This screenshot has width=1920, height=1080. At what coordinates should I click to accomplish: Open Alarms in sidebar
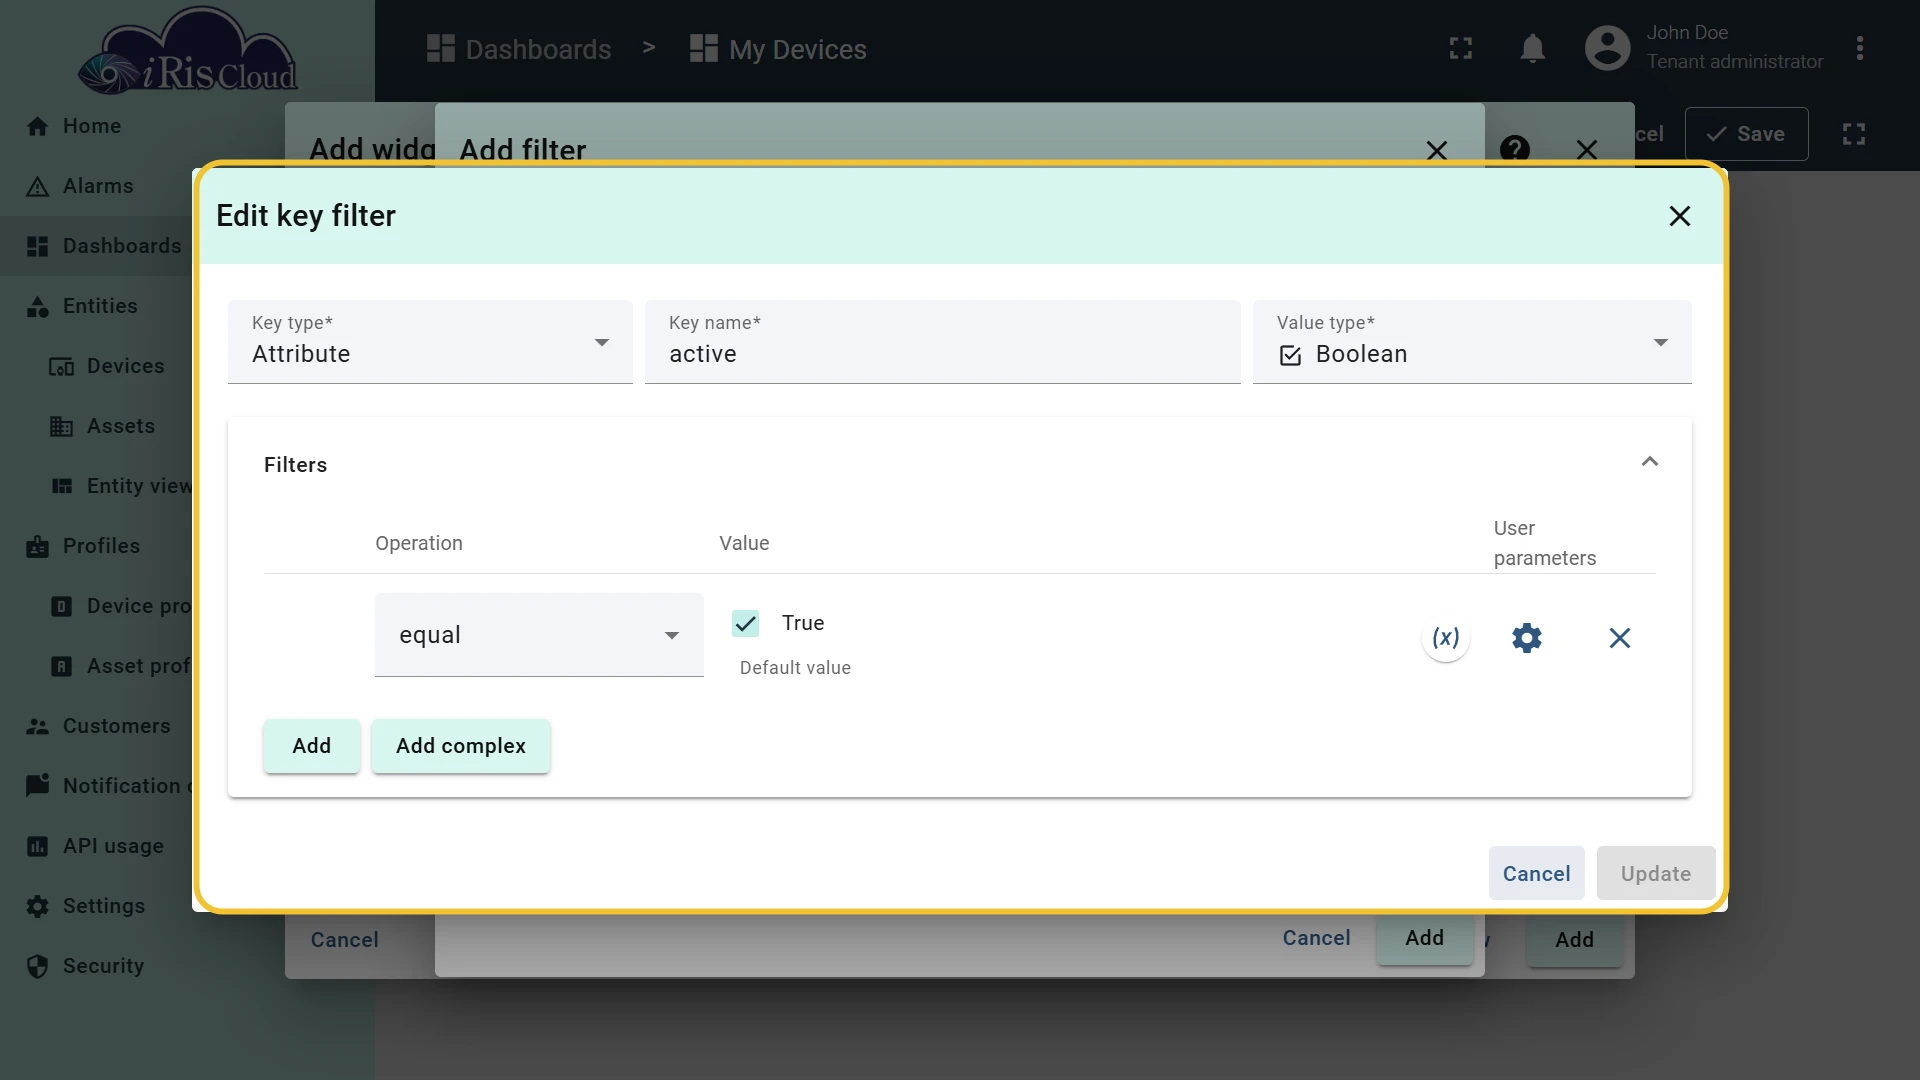98,186
